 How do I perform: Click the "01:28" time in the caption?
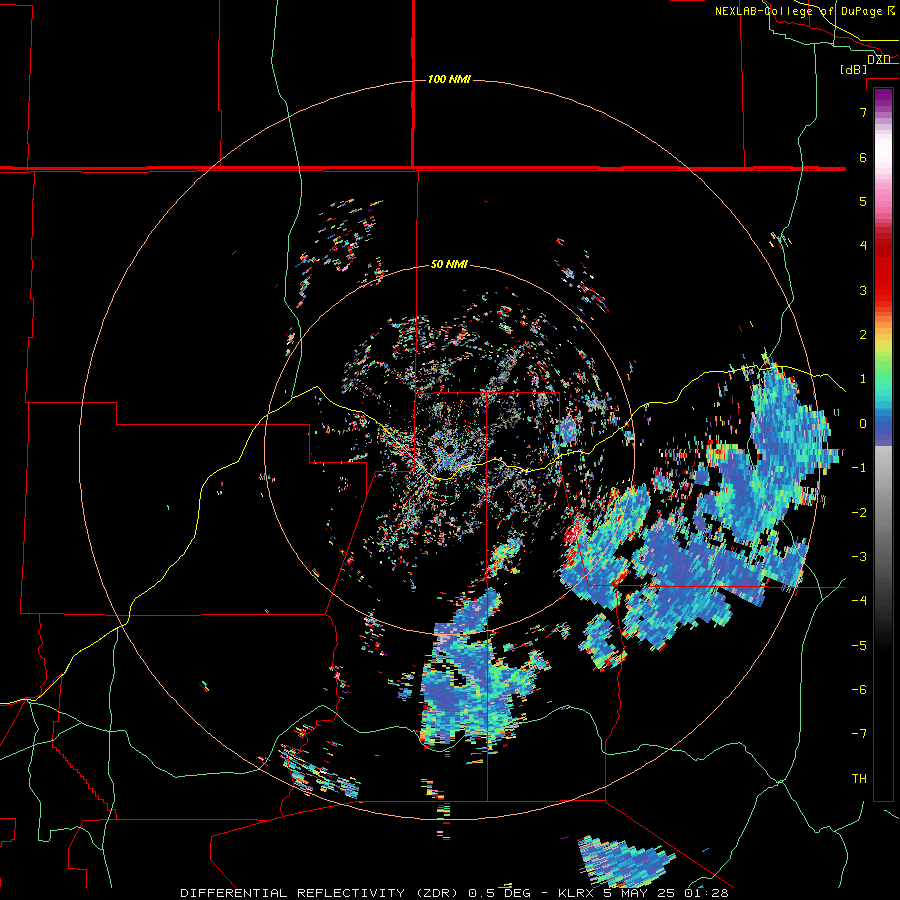tap(706, 893)
